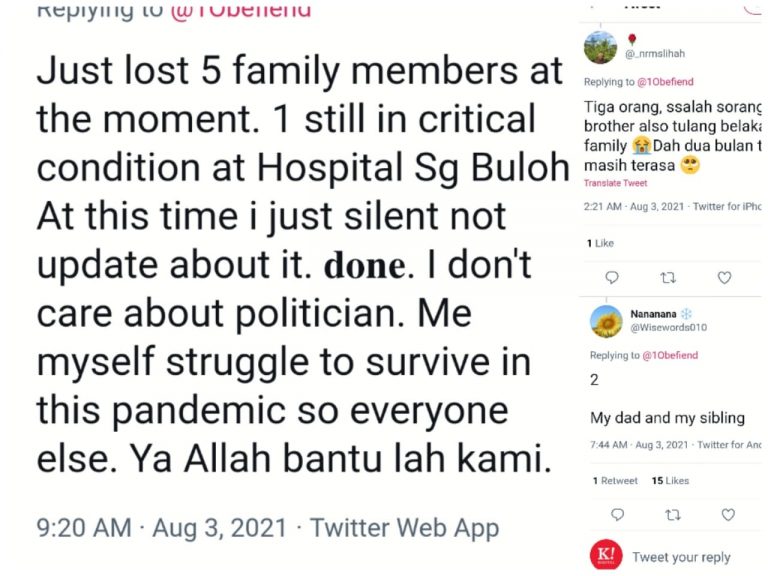Click reply icon under _nrmslihah's tweet

click(x=612, y=278)
